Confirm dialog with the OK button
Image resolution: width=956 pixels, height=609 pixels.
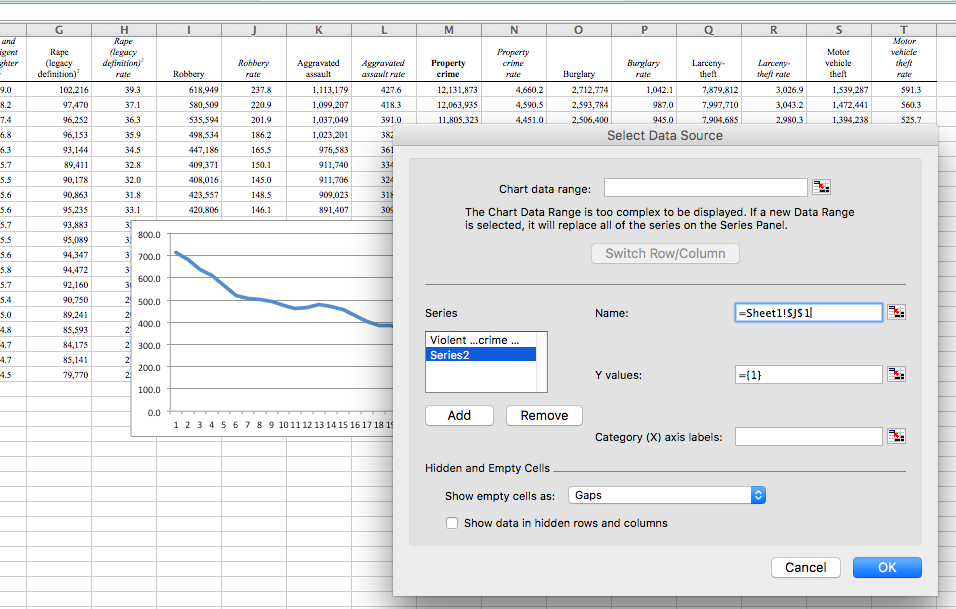coord(886,567)
